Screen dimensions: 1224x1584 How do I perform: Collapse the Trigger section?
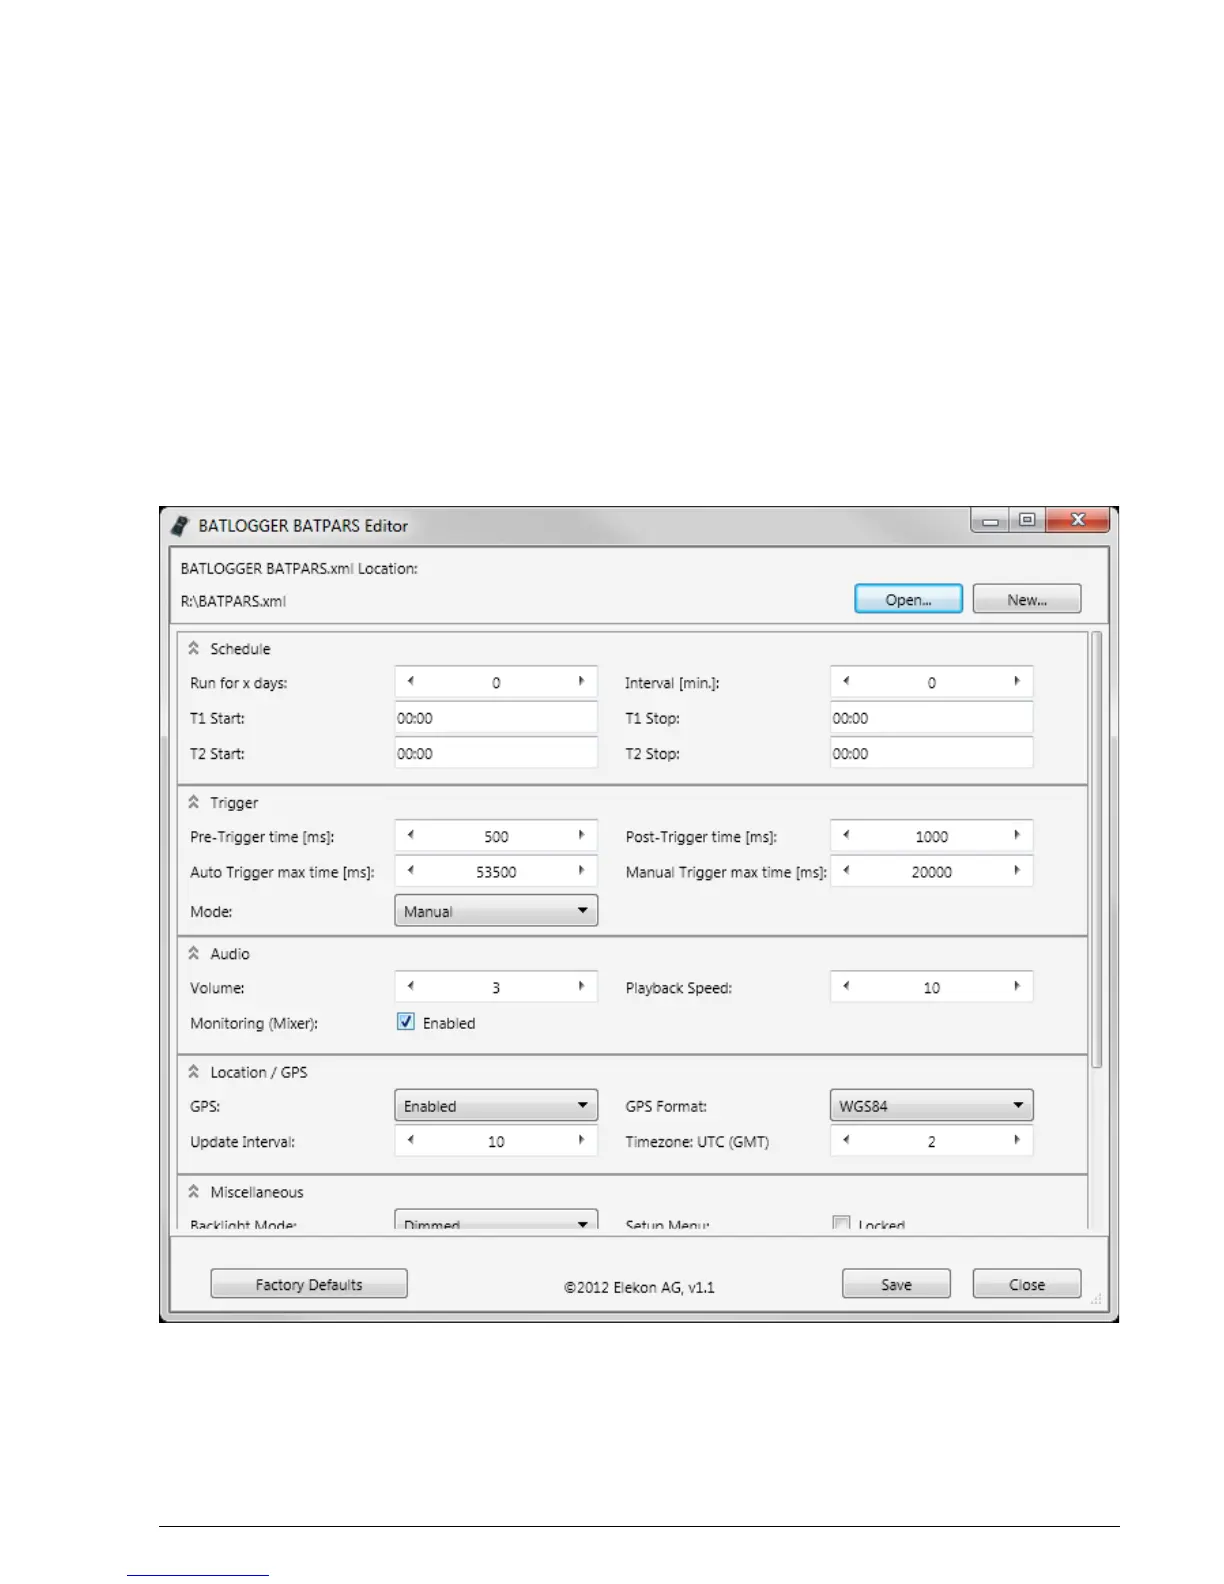click(194, 802)
